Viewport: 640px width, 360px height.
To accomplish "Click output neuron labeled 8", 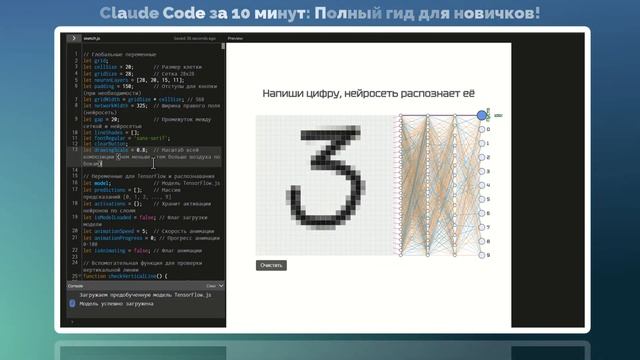I will click(x=482, y=241).
